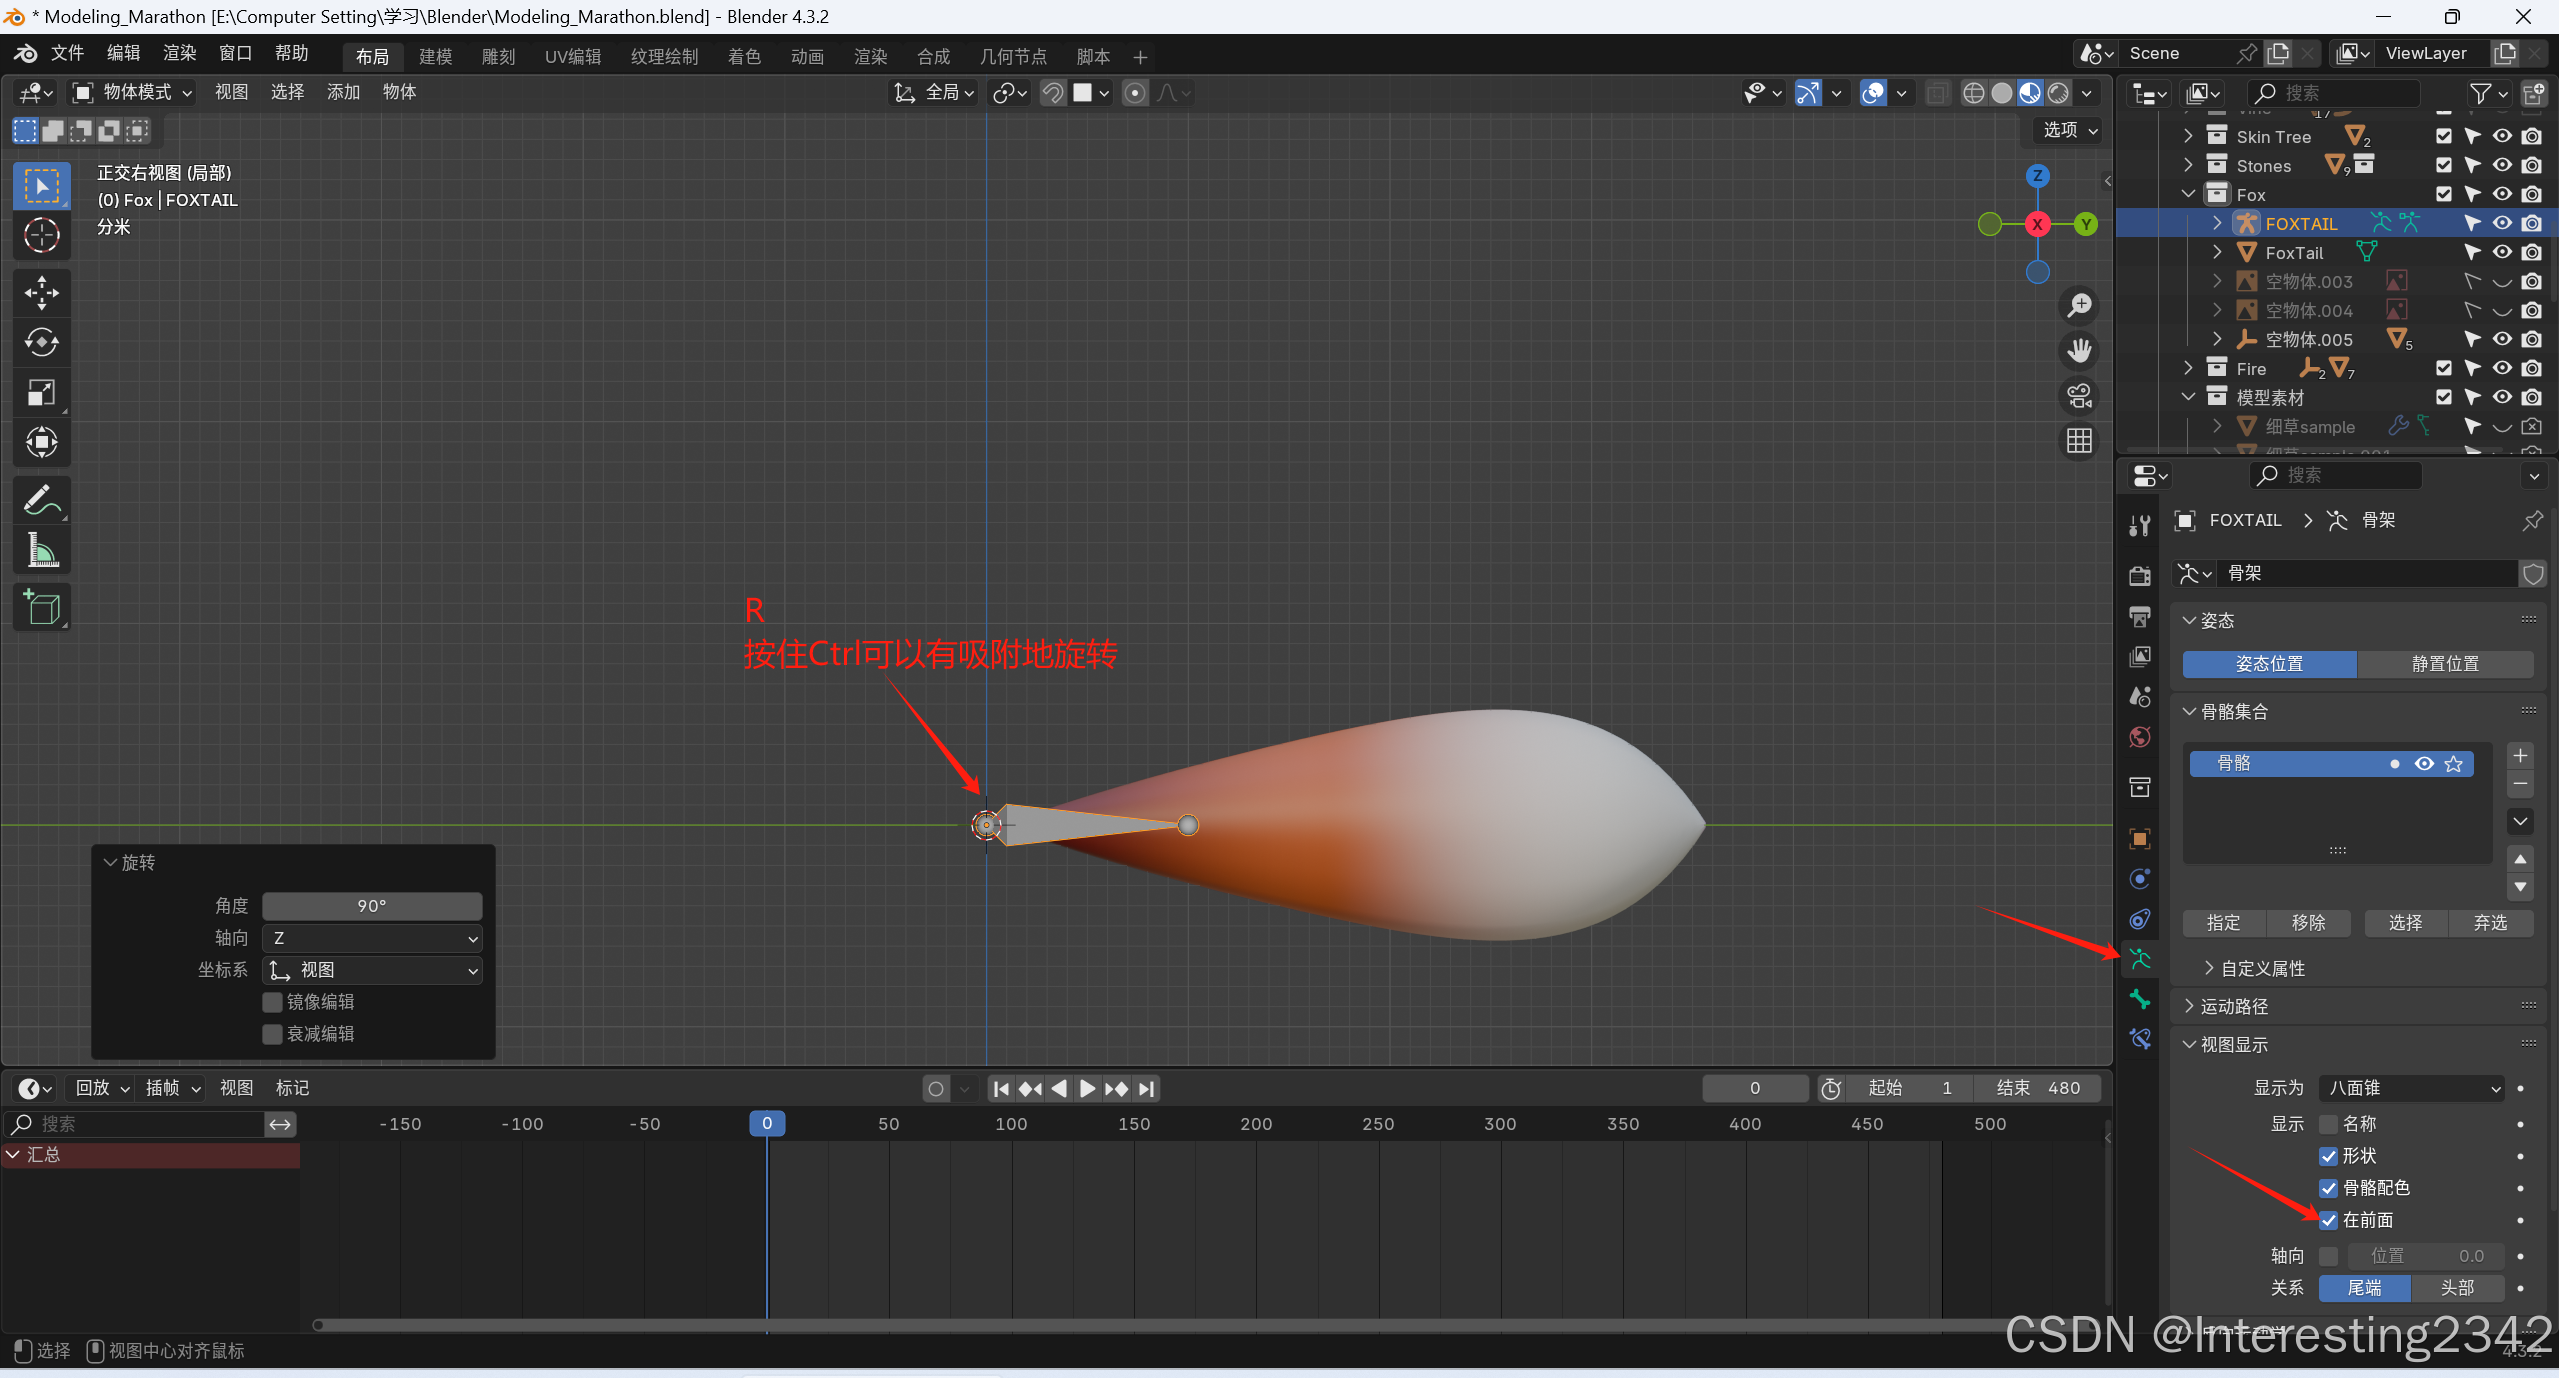Viewport: 2559px width, 1378px height.
Task: Click the 角度 90° slider field
Action: pyautogui.click(x=372, y=906)
